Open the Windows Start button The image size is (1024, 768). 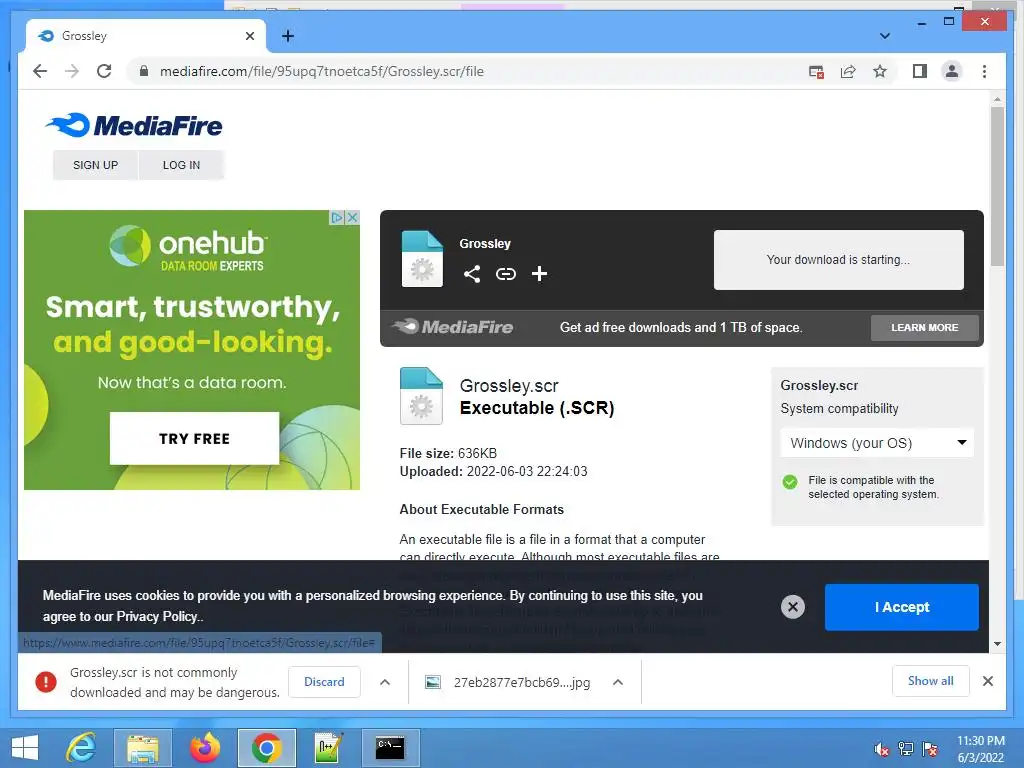click(25, 748)
